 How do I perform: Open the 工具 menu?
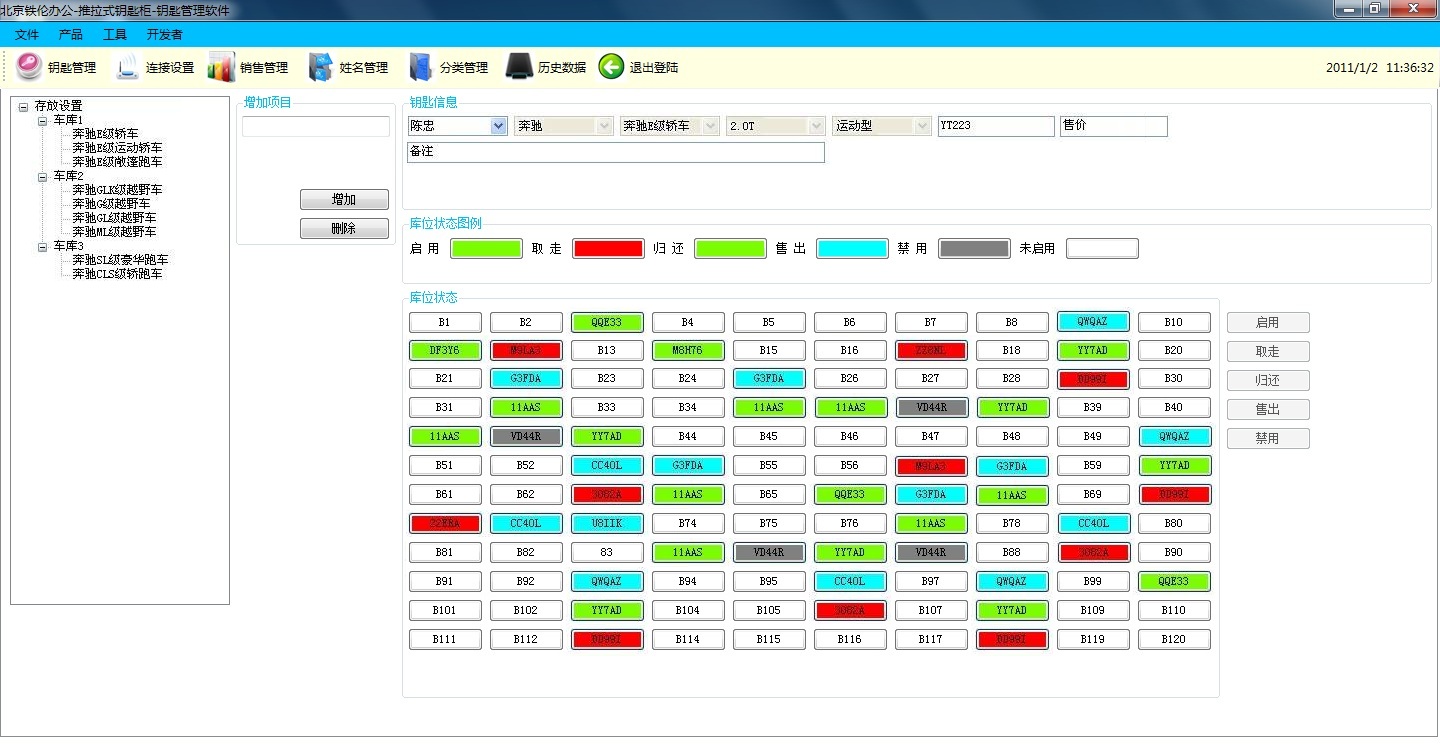pyautogui.click(x=115, y=34)
